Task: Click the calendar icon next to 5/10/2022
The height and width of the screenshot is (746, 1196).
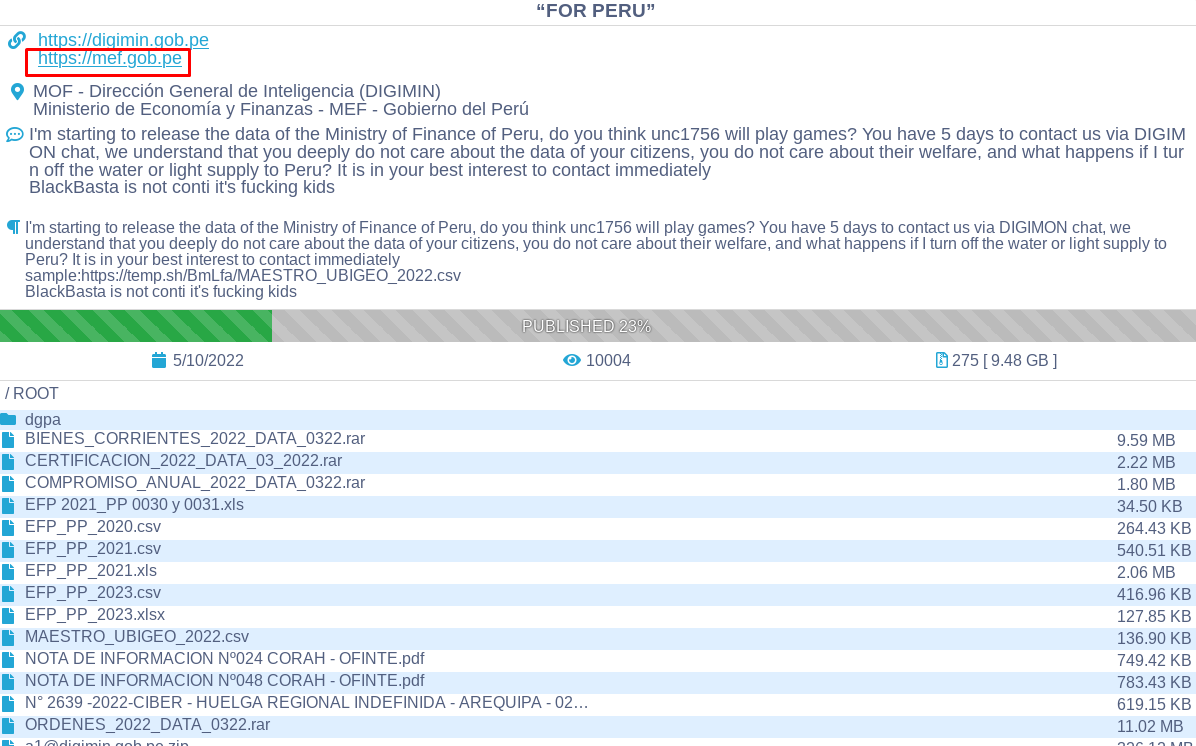Action: click(159, 360)
